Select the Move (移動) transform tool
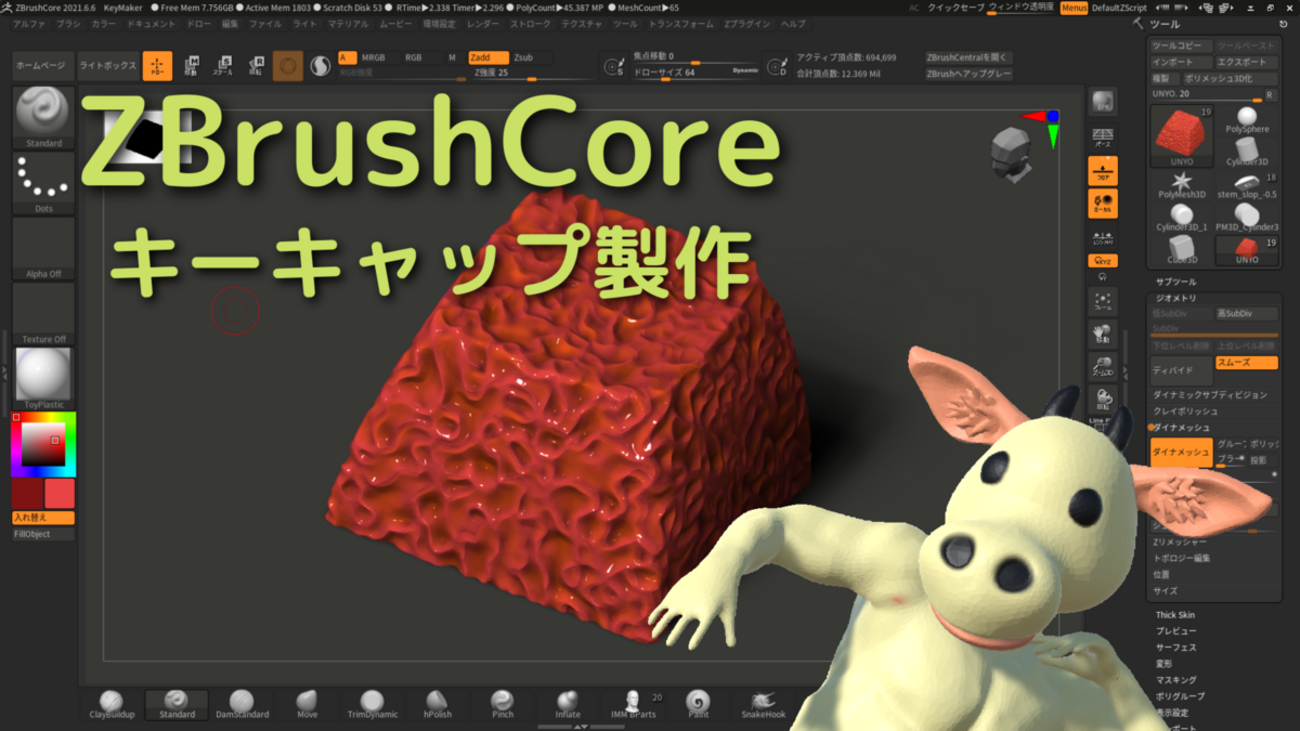Screen dimensions: 1300x731 (x=190, y=66)
